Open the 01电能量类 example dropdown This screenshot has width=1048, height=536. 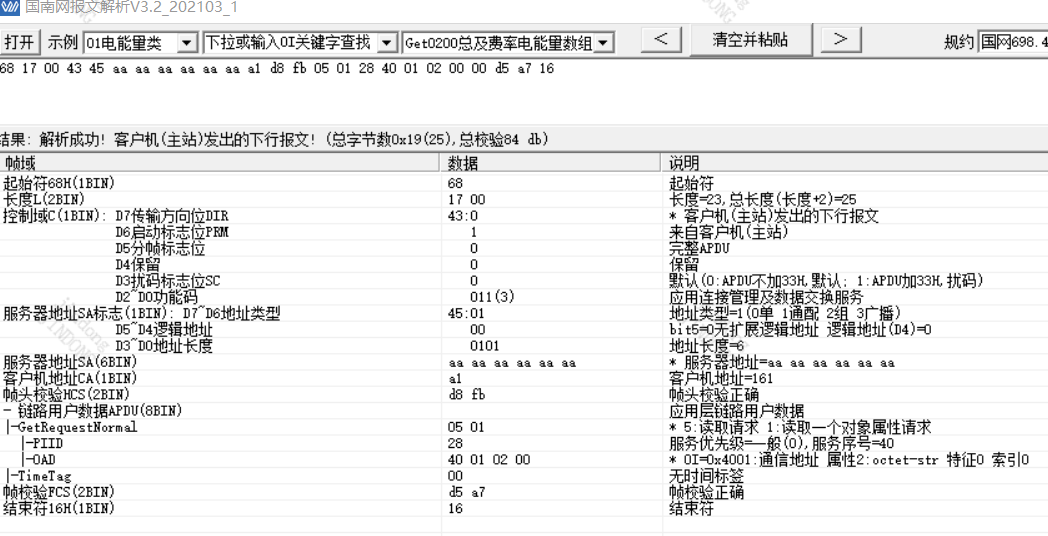coord(188,43)
